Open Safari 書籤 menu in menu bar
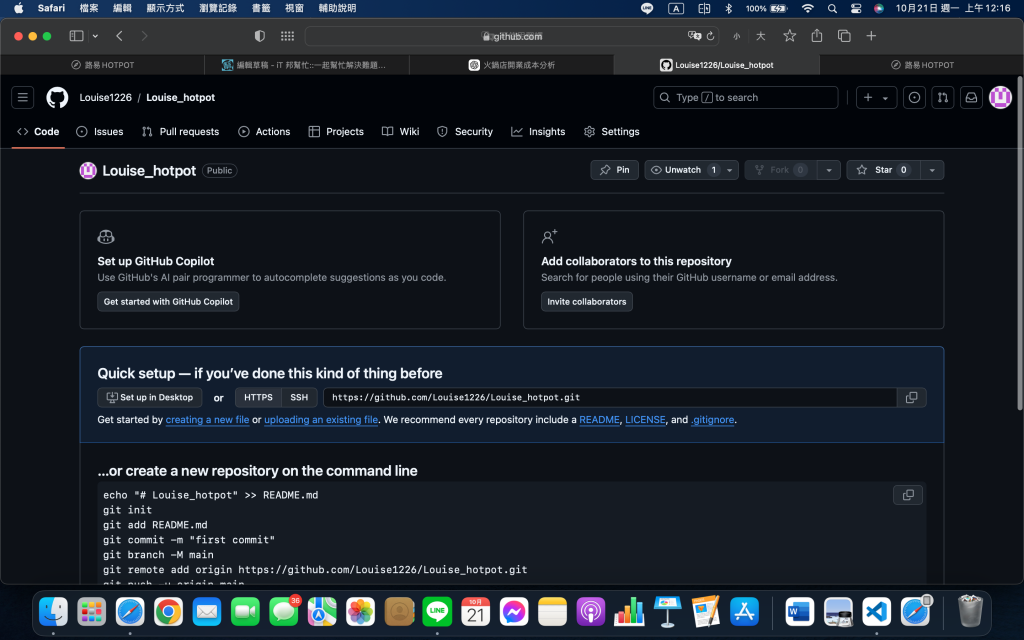The image size is (1024, 640). [261, 8]
